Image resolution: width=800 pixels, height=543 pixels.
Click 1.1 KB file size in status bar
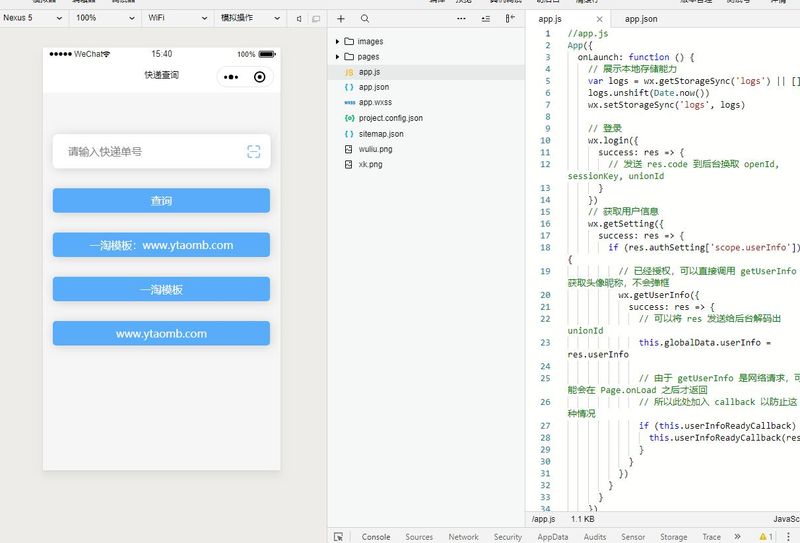583,519
